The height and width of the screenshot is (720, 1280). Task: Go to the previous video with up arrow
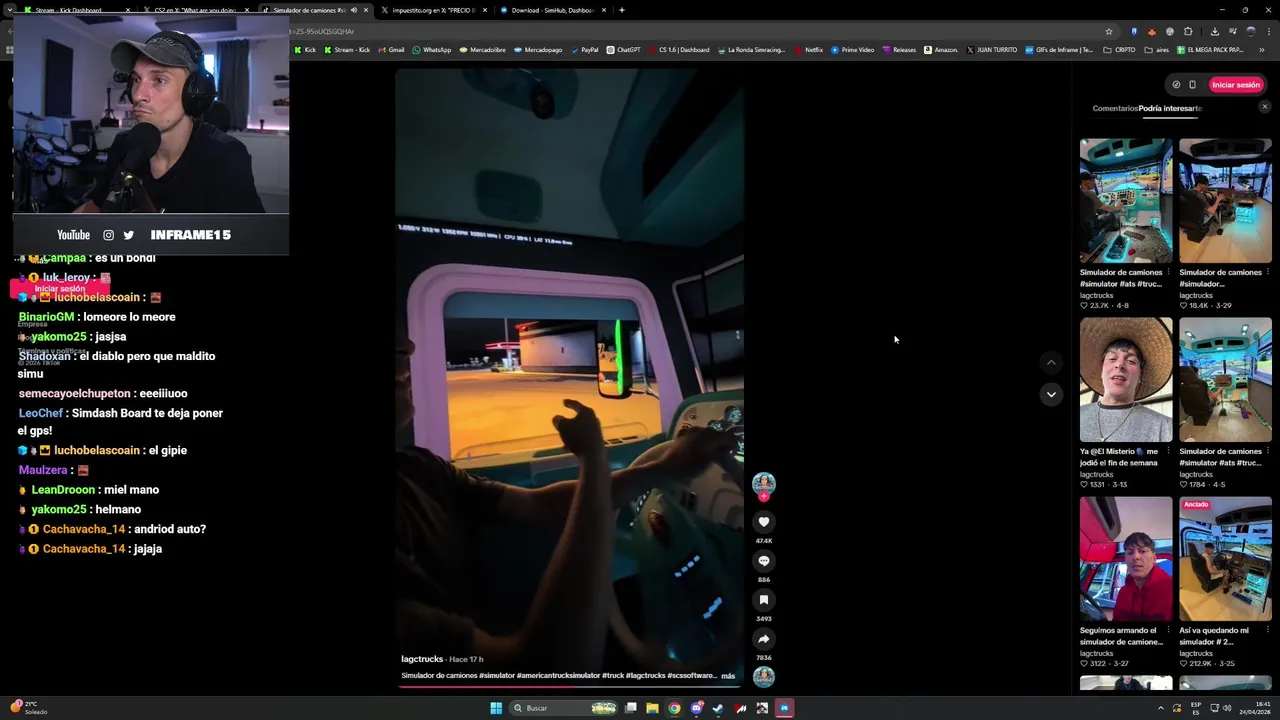click(x=1051, y=362)
